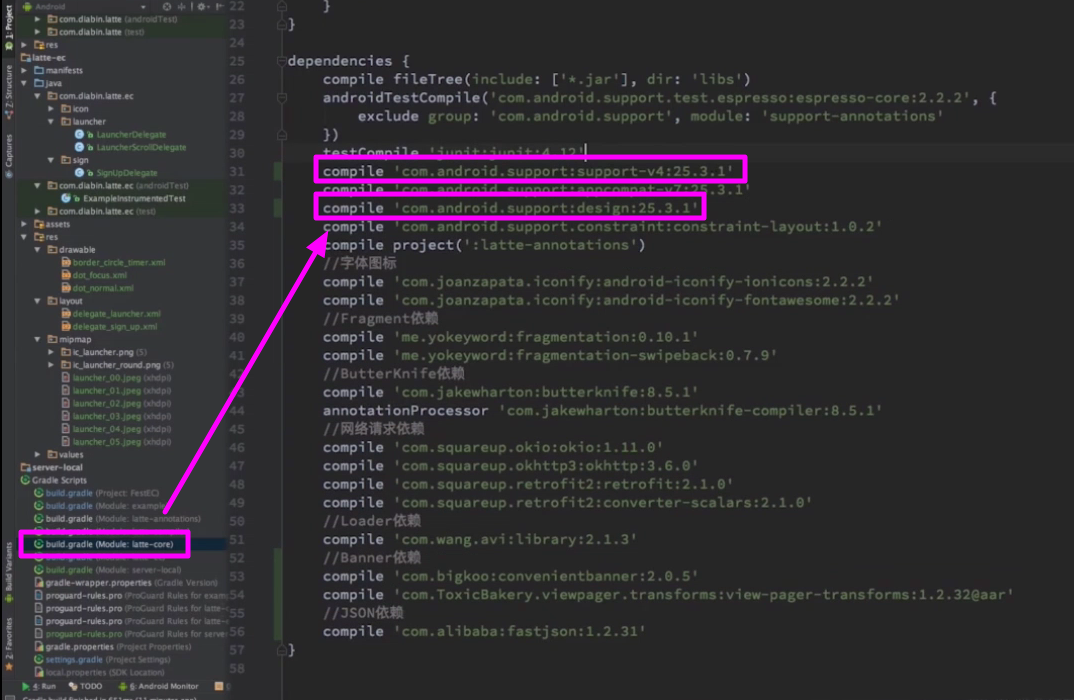Open the LauncherScrollDelegate class
The height and width of the screenshot is (700, 1074).
(x=141, y=147)
